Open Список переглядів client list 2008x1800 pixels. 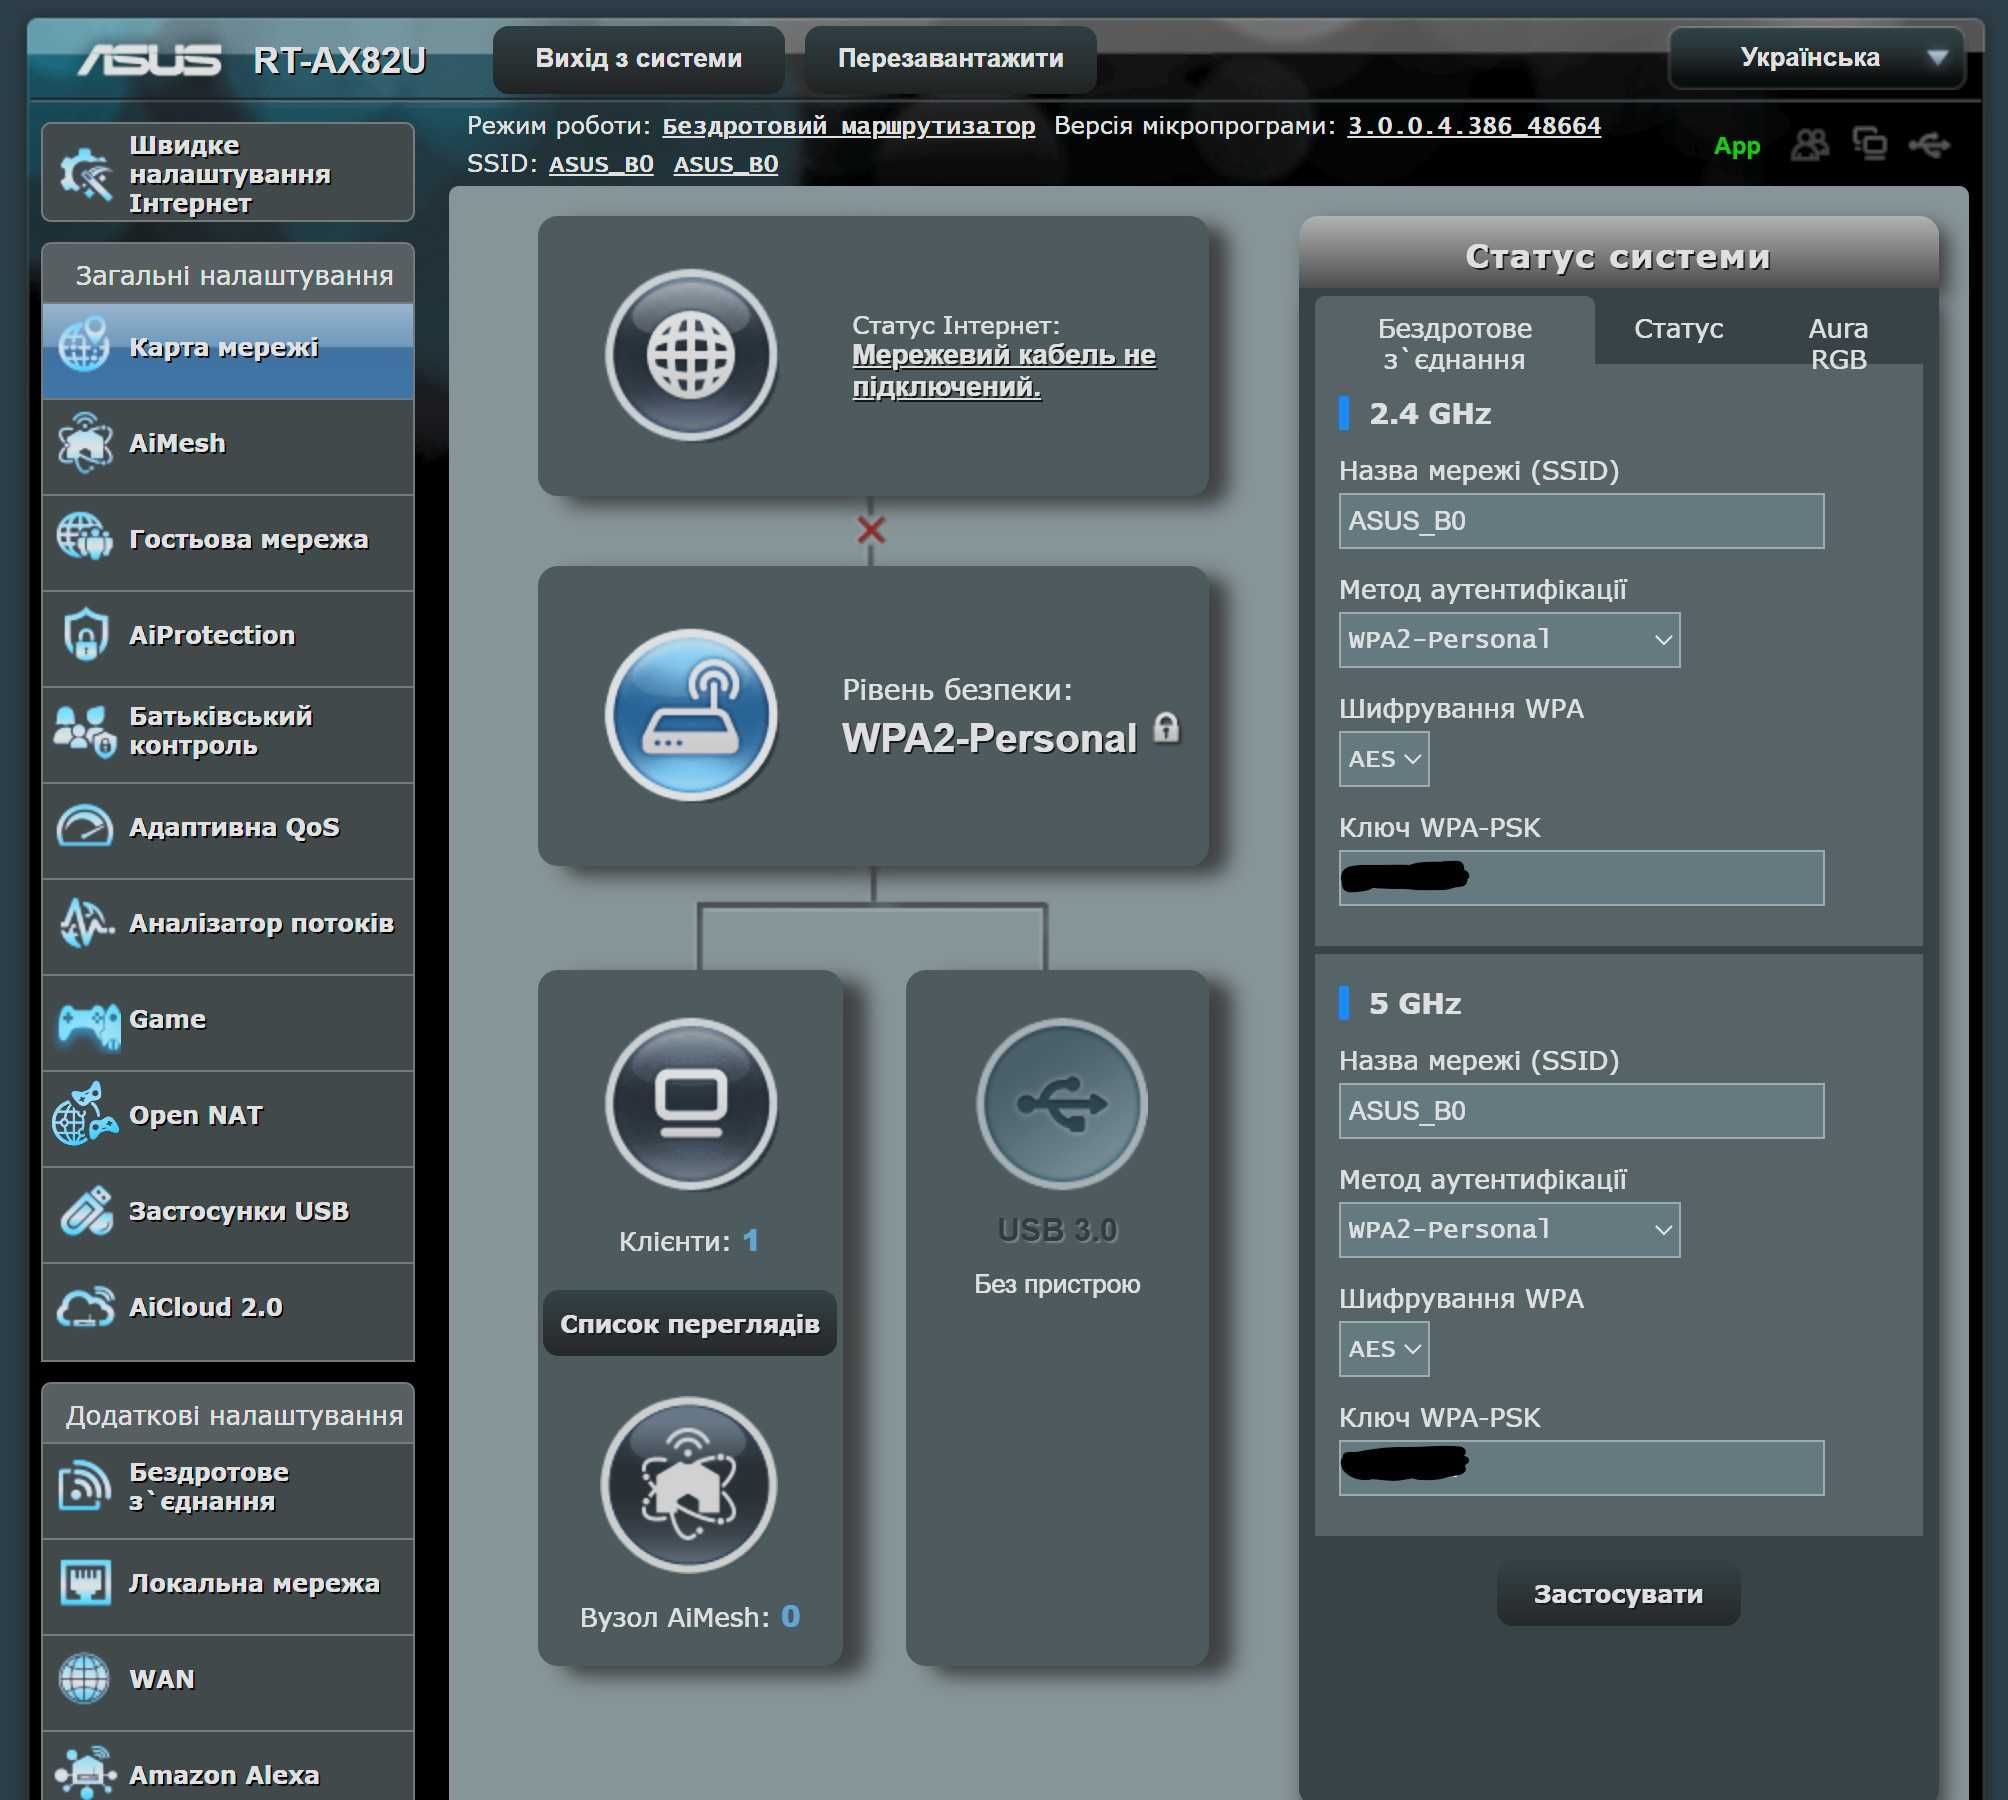690,1324
